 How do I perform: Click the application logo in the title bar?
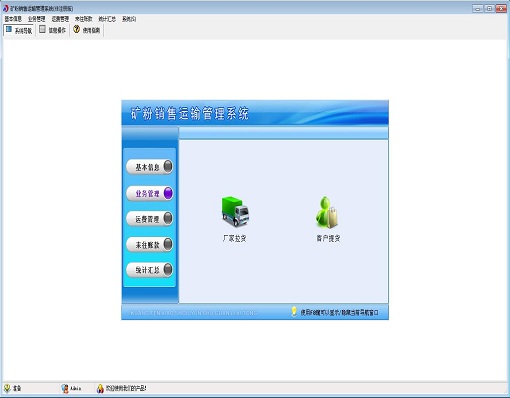tap(5, 8)
